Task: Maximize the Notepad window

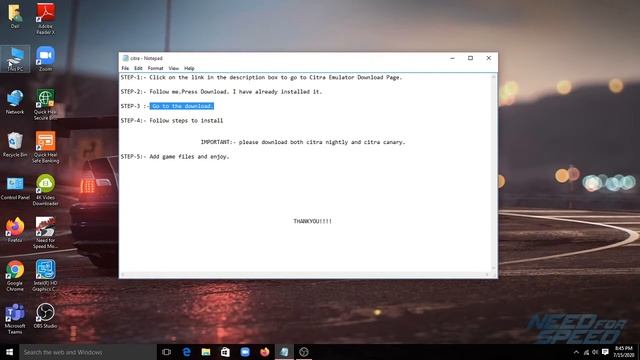Action: pos(470,58)
